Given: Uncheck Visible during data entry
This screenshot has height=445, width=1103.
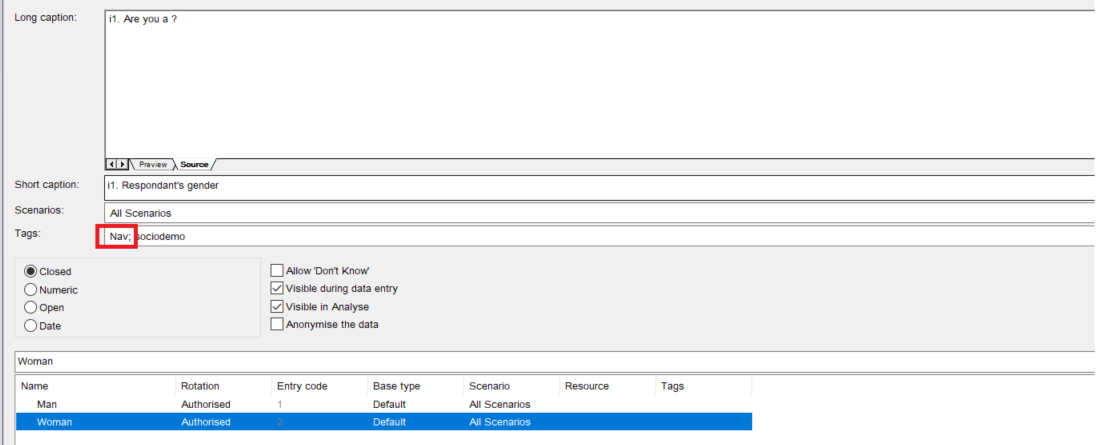Looking at the screenshot, I should pos(277,289).
